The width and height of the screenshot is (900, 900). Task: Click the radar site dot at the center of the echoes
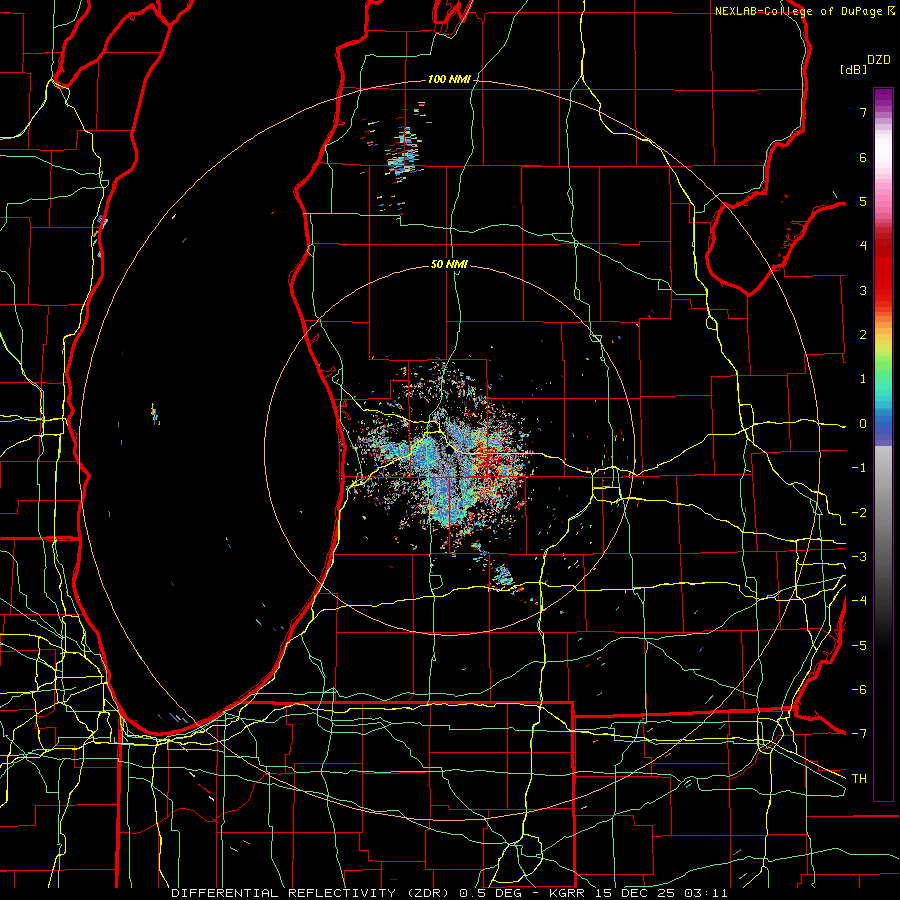tap(451, 451)
